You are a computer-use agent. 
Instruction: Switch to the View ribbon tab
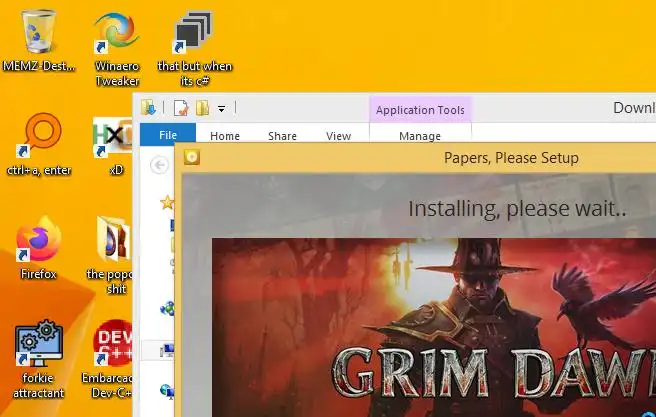(x=338, y=136)
